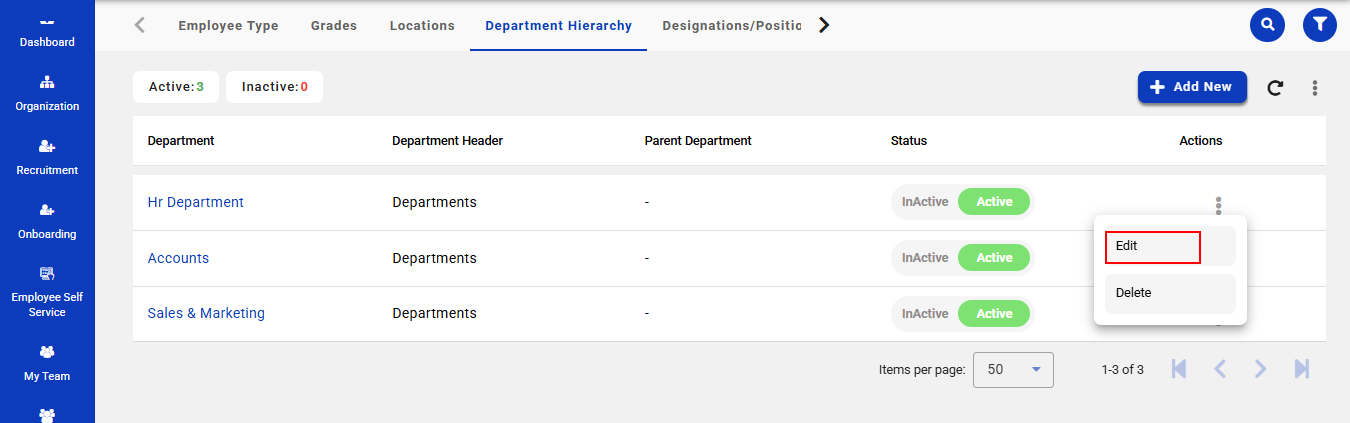
Task: Open the Accounts department link
Action: click(178, 258)
